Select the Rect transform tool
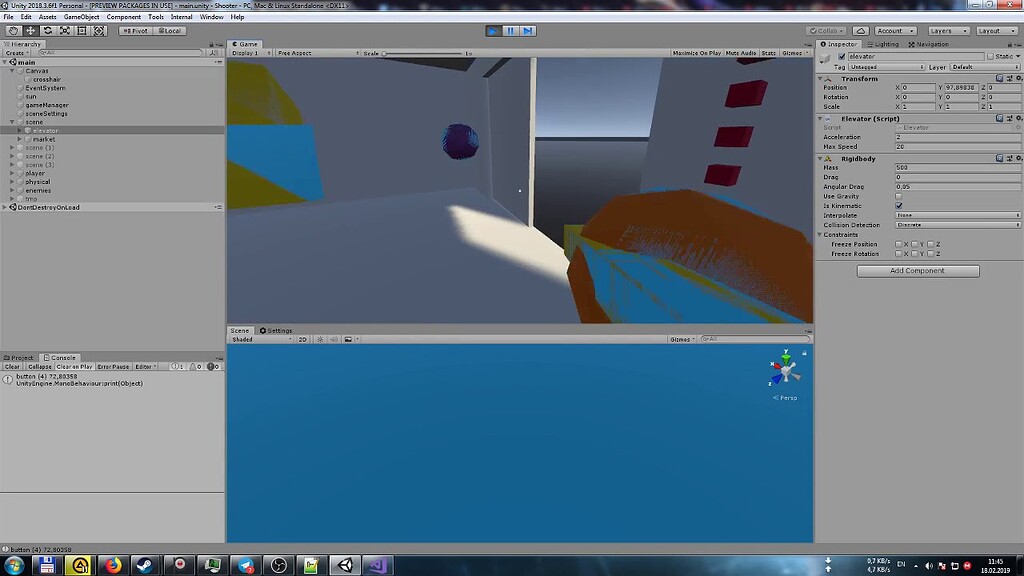This screenshot has height=576, width=1024. [x=80, y=30]
